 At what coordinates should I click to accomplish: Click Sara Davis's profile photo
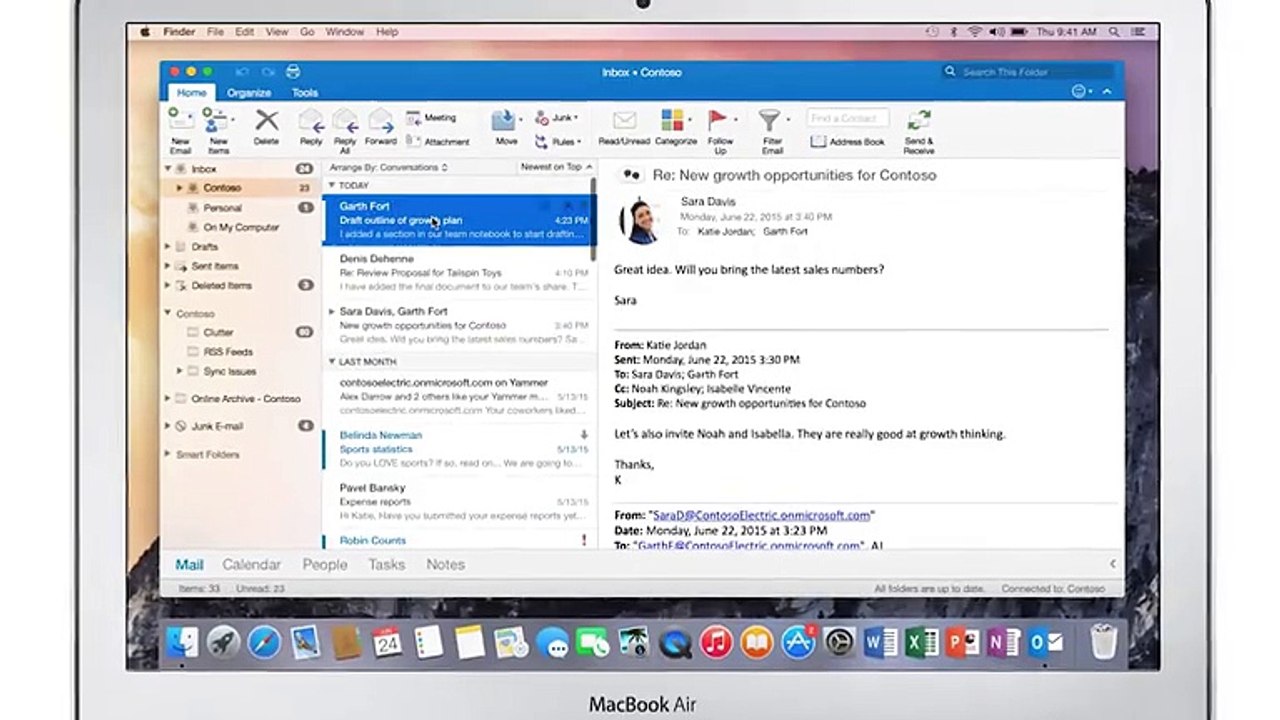click(x=640, y=220)
